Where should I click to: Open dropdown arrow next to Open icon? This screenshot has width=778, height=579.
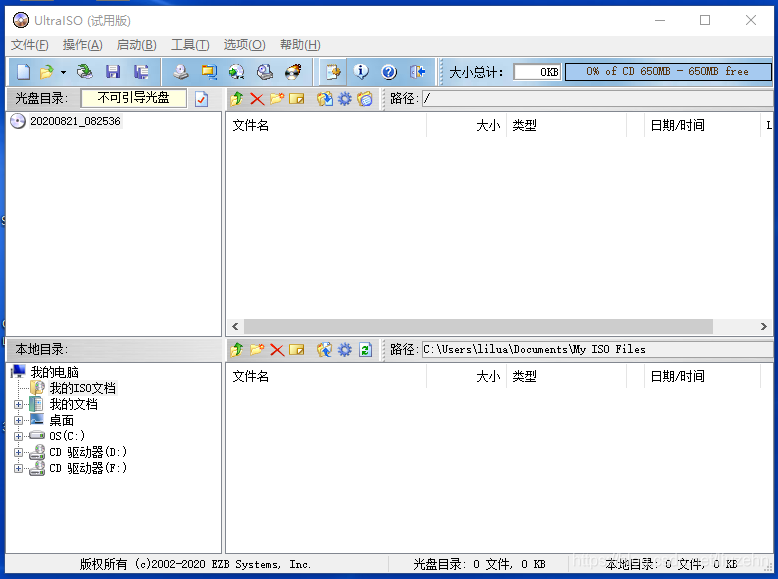coord(63,72)
